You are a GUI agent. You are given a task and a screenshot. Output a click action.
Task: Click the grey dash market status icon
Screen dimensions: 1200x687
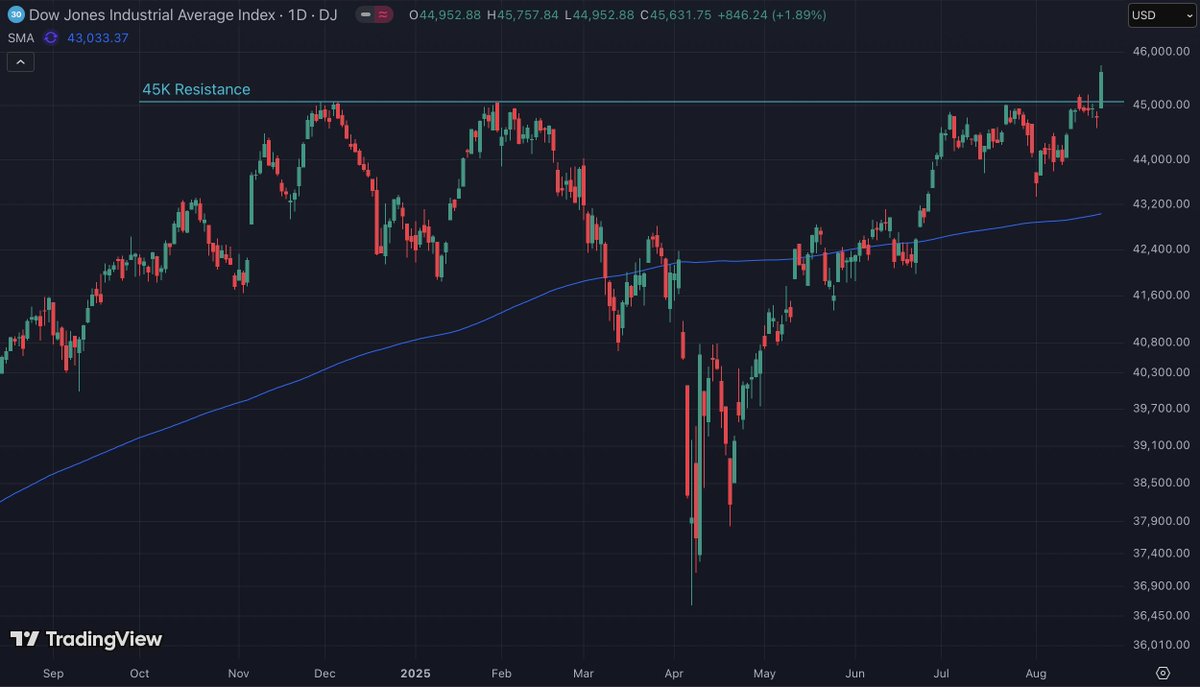click(367, 15)
